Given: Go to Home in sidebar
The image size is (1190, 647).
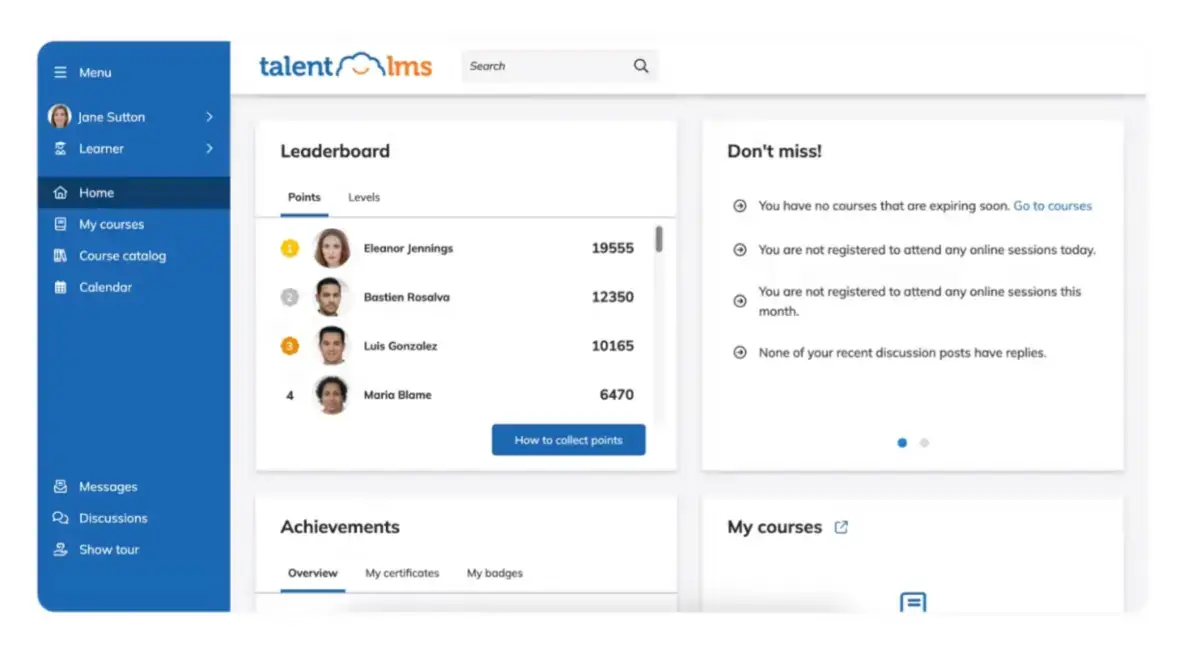Looking at the screenshot, I should [134, 193].
